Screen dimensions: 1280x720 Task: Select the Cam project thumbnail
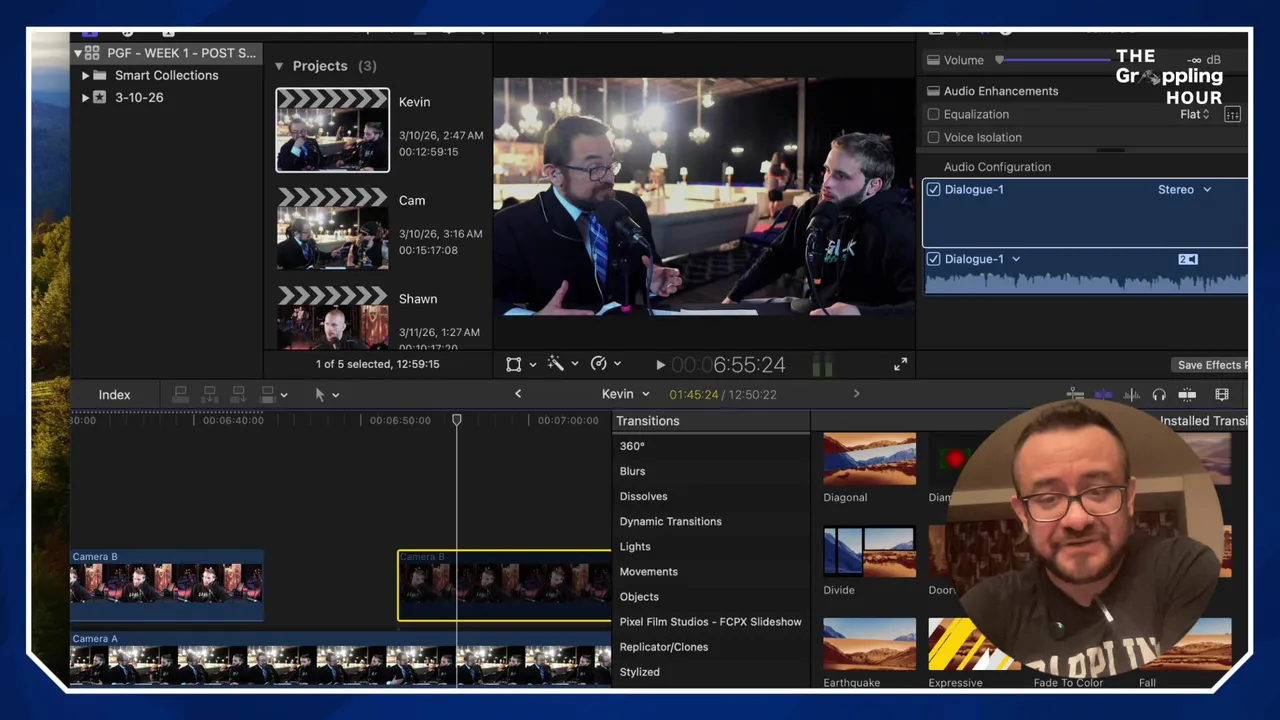pyautogui.click(x=332, y=228)
